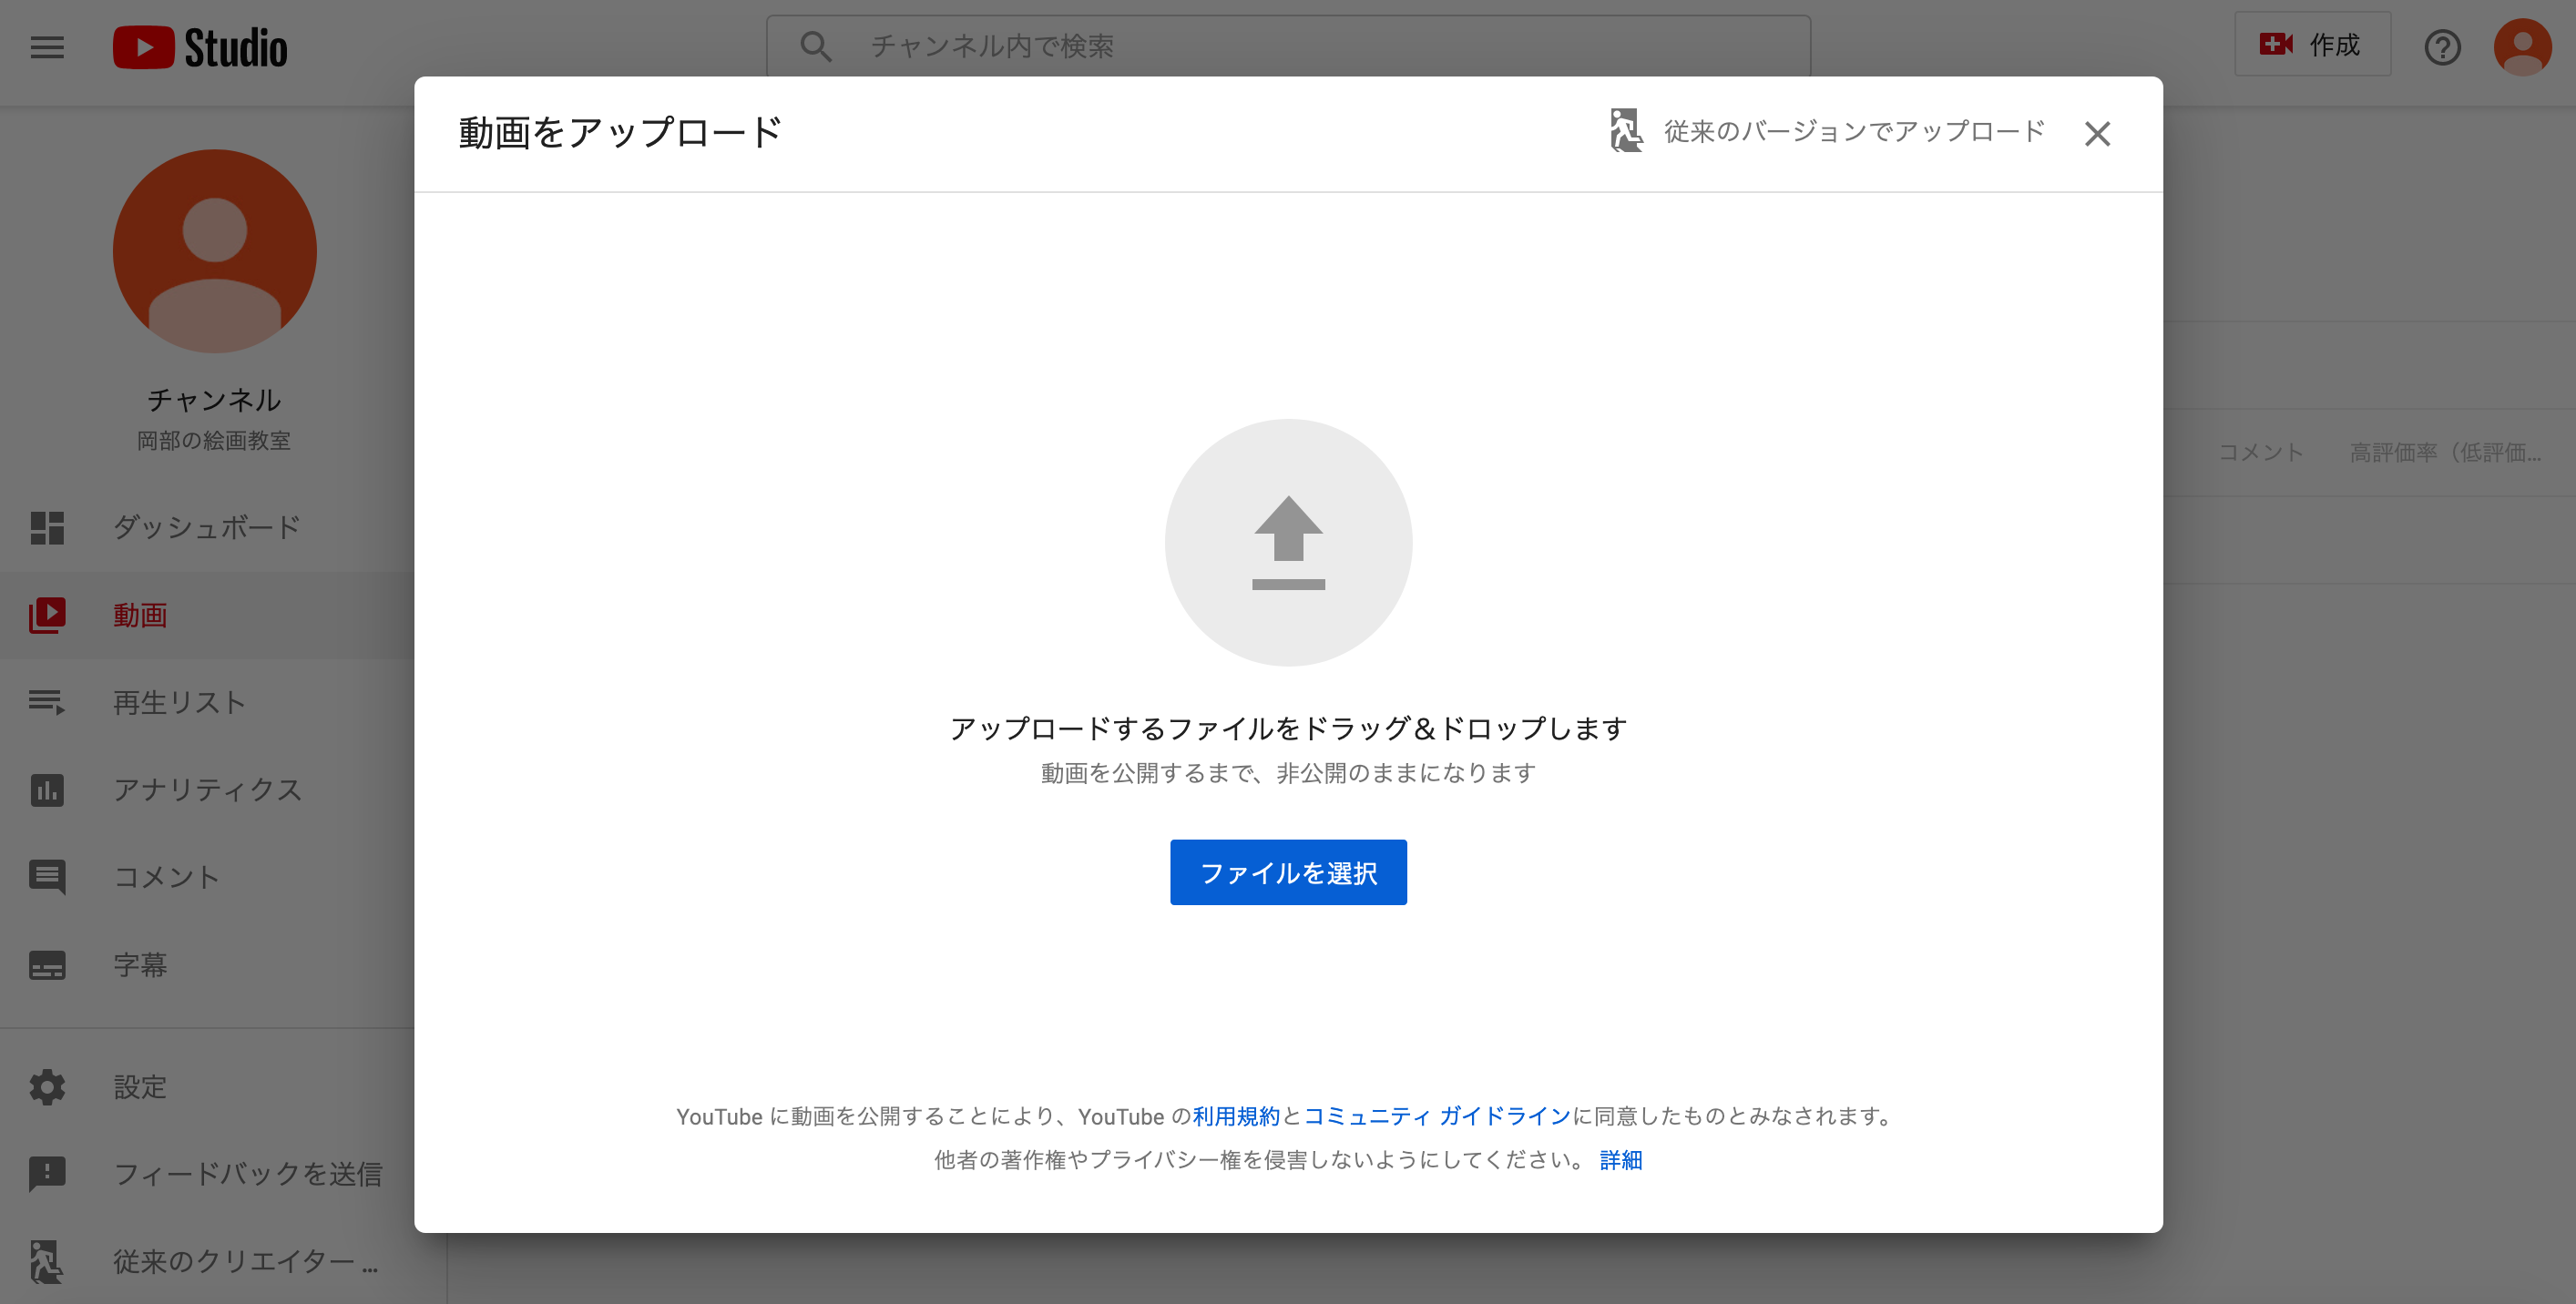The image size is (2576, 1304).
Task: Click 従来のバージョンでアップロード link
Action: pyautogui.click(x=1853, y=132)
